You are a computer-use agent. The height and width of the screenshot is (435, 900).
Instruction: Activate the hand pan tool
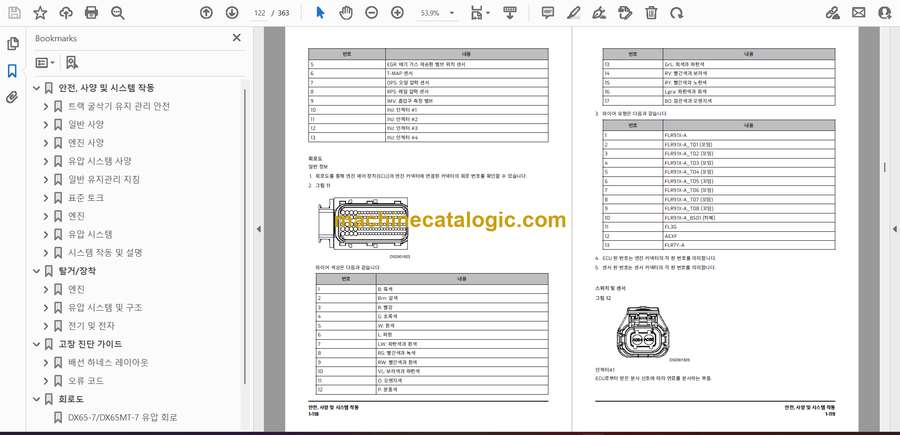click(x=346, y=13)
